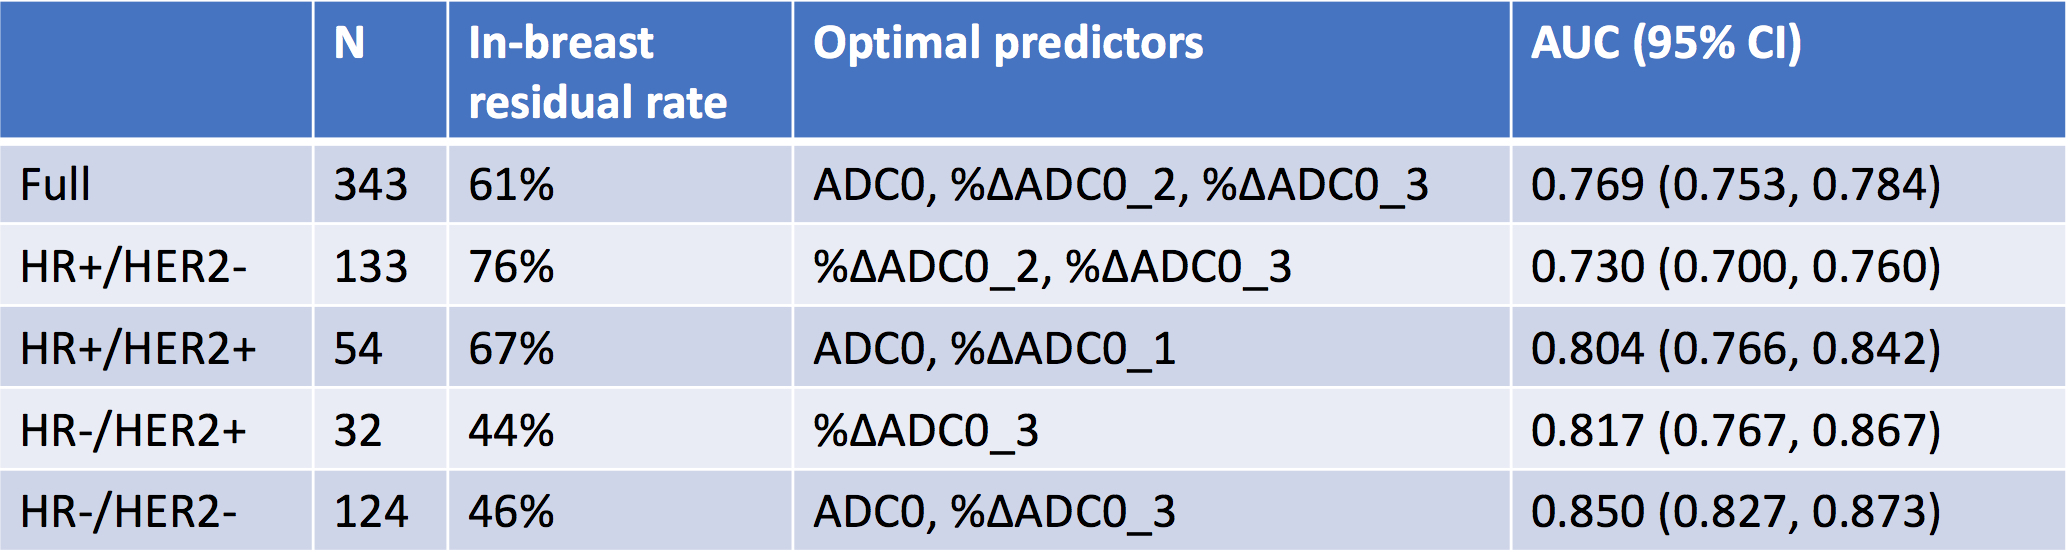Click the 76% residual rate cell
The height and width of the screenshot is (552, 2068).
(x=511, y=267)
